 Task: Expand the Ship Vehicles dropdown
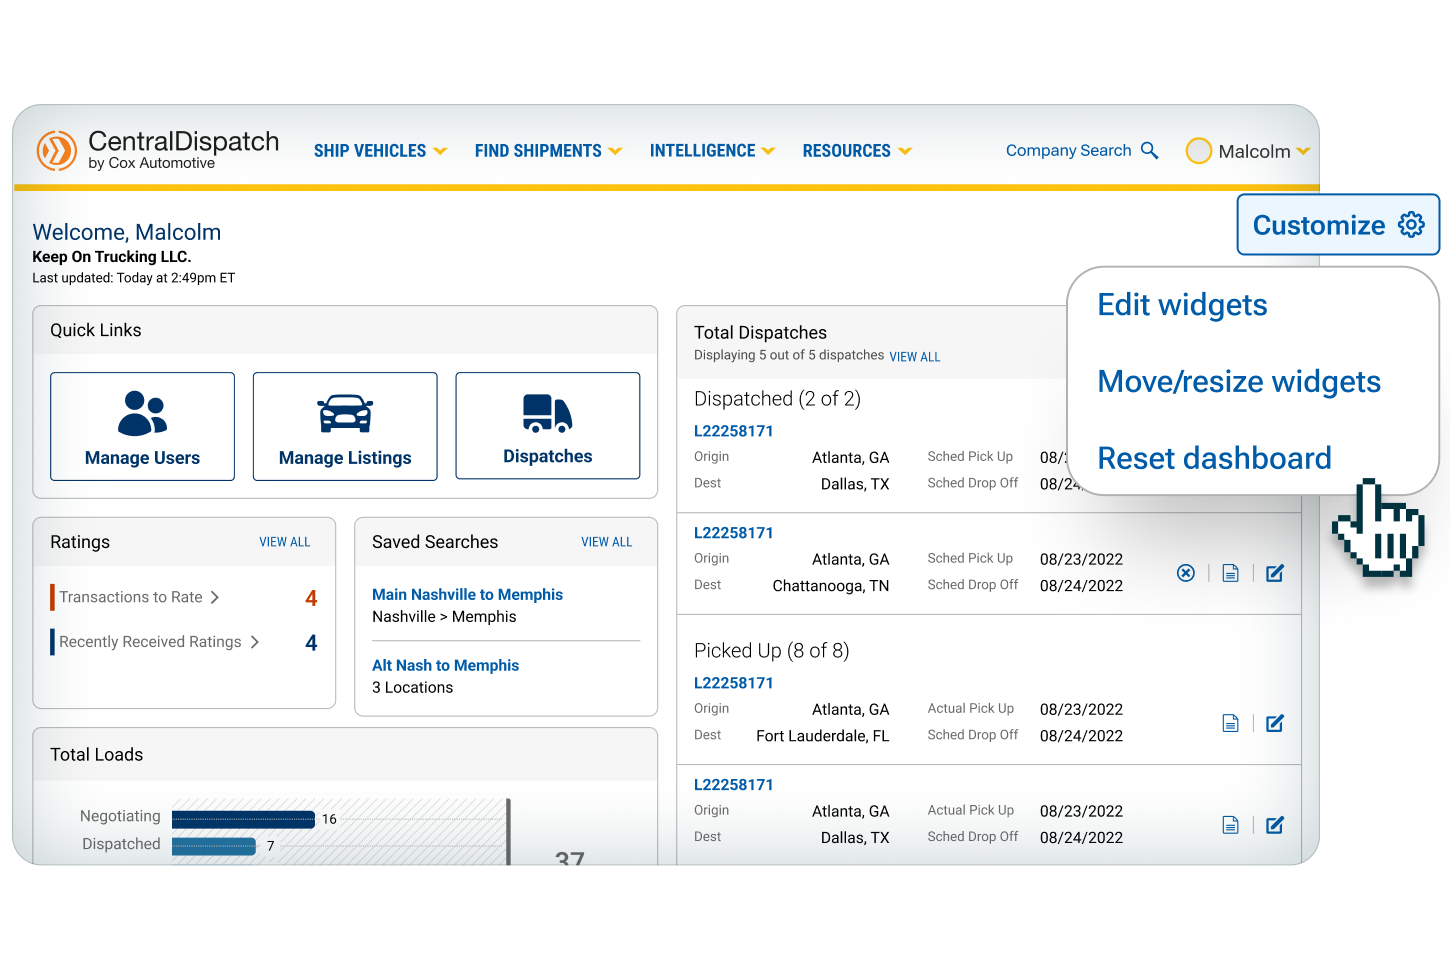tap(380, 151)
